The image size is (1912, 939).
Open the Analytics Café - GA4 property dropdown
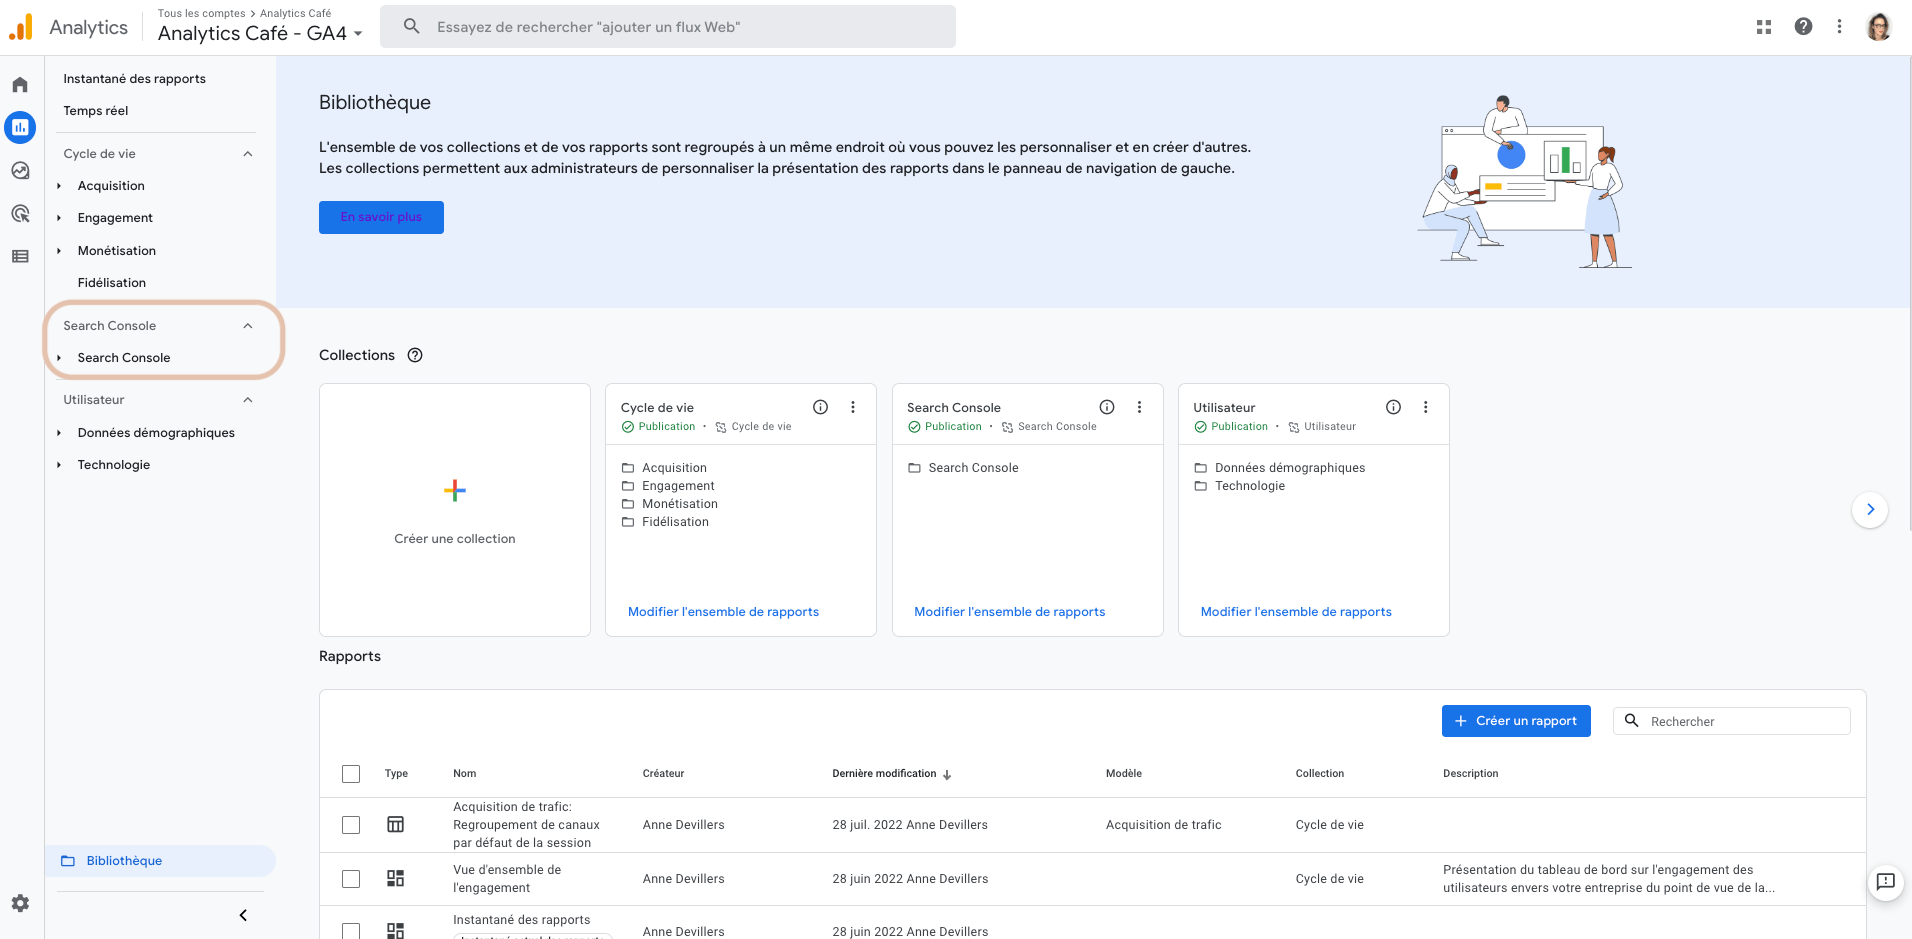[260, 33]
